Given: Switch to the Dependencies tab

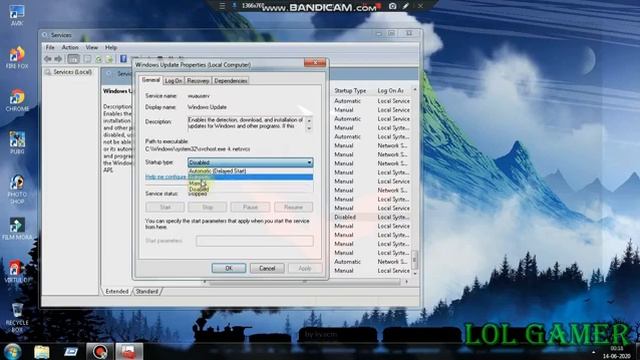Looking at the screenshot, I should click(231, 81).
